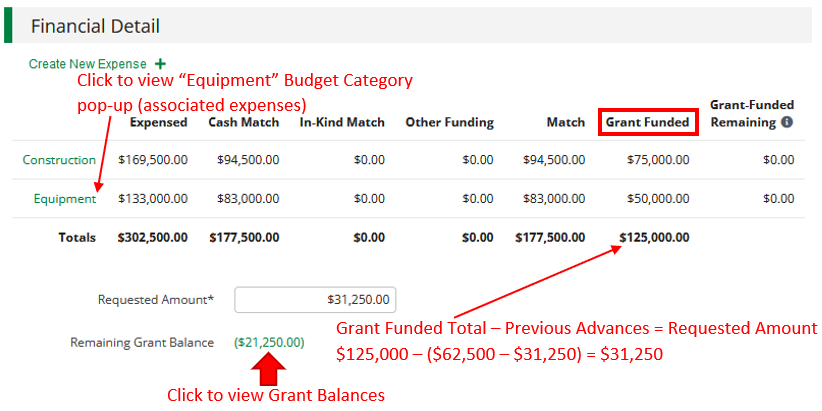Click the Construction cash match $94,500.00 cell
This screenshot has width=822, height=411.
243,160
